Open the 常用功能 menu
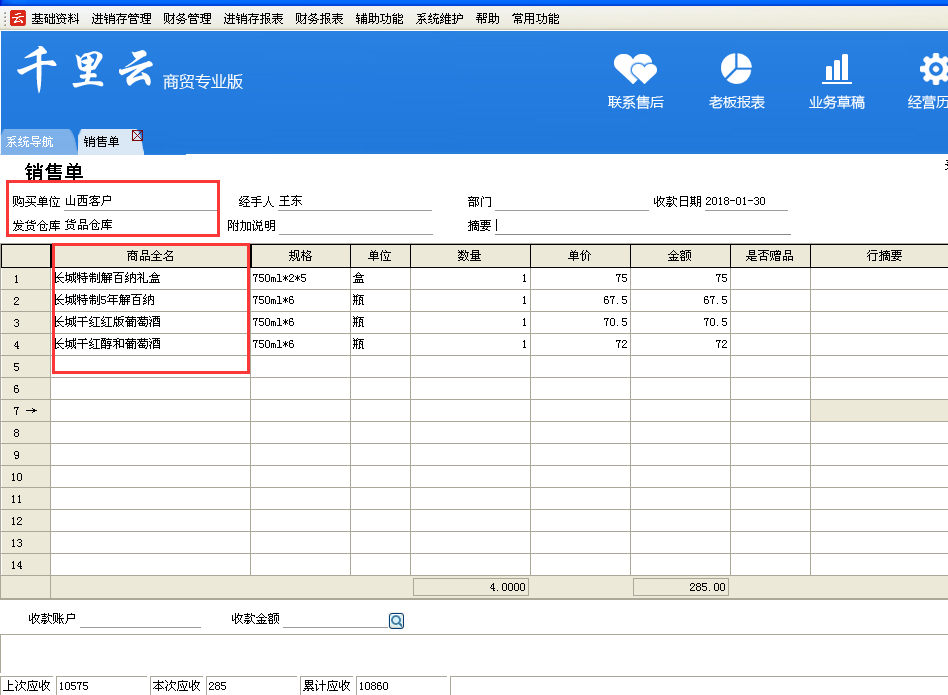The image size is (948, 695). click(536, 18)
